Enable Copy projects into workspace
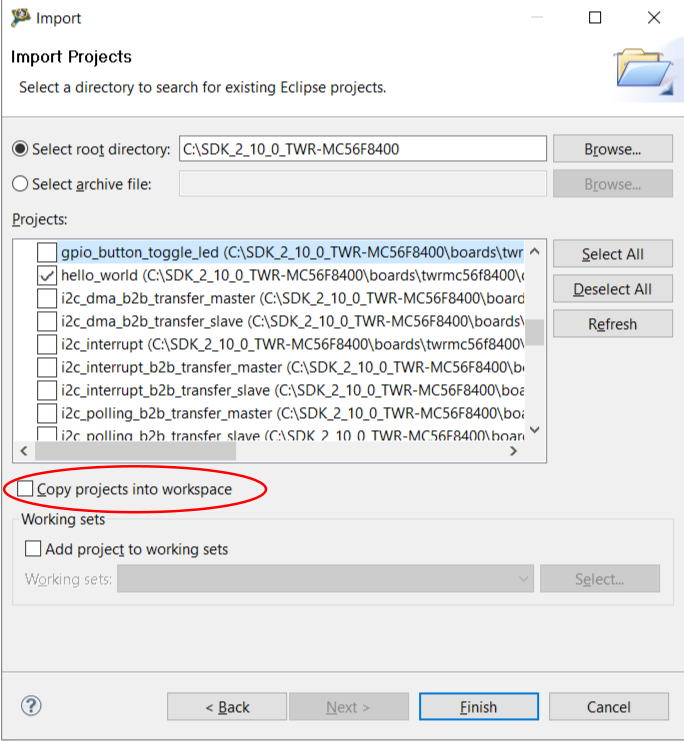 pyautogui.click(x=25, y=488)
